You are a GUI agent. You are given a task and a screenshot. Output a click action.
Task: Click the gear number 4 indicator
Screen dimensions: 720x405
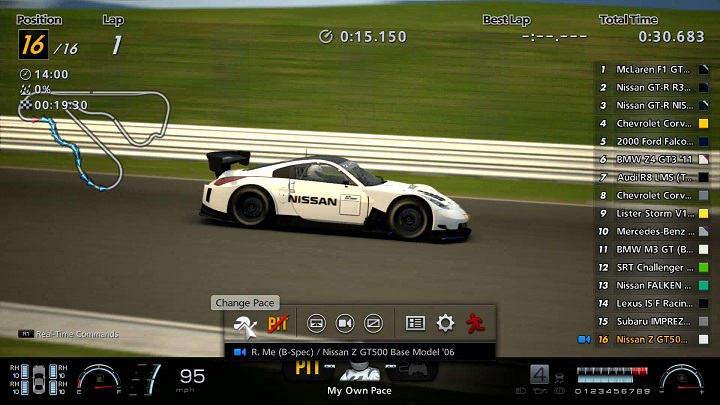pyautogui.click(x=539, y=376)
